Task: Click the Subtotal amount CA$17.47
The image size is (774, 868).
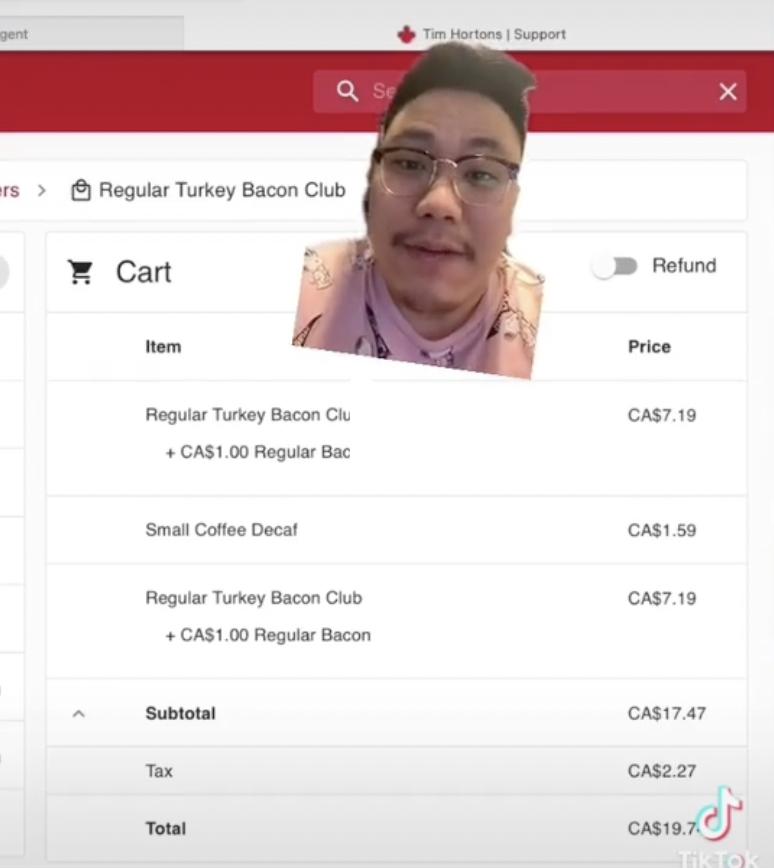Action: pyautogui.click(x=667, y=714)
